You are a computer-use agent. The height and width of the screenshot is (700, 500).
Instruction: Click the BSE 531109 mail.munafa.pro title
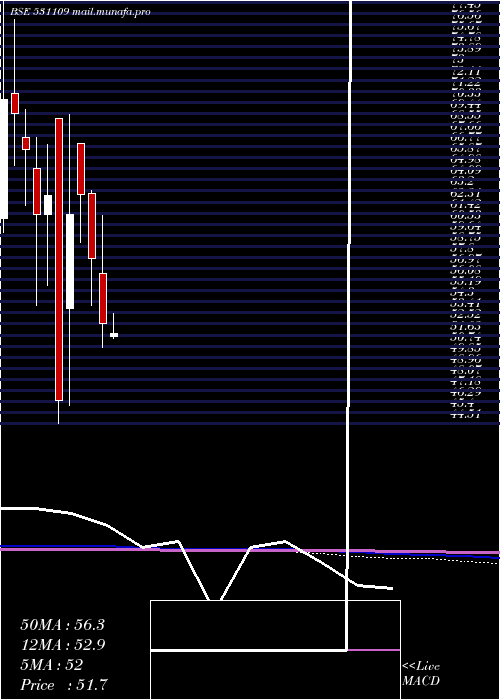(80, 12)
